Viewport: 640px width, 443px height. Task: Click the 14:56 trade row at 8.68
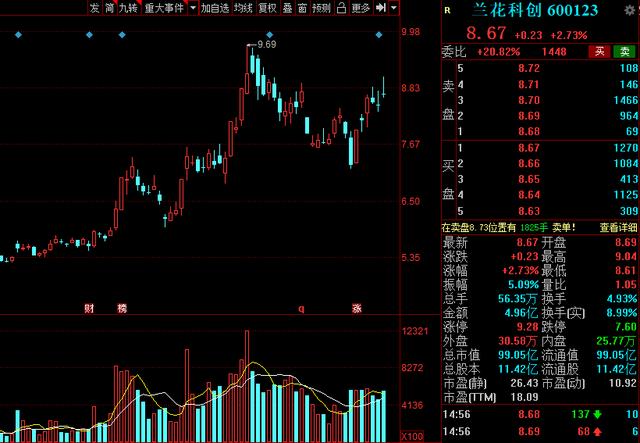[540, 414]
